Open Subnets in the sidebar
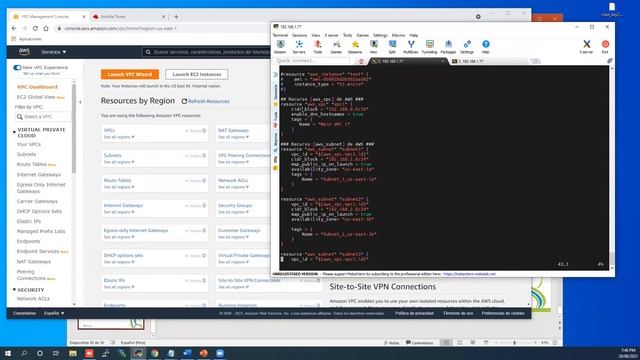This screenshot has width=640, height=360. [x=27, y=154]
